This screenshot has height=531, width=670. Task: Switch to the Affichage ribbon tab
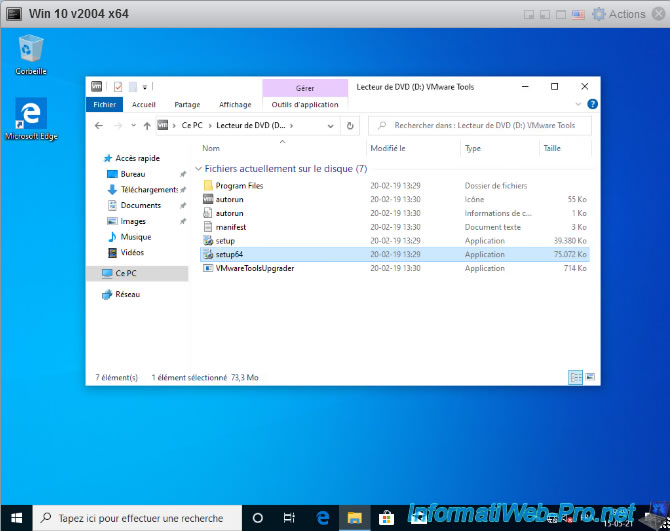click(x=235, y=104)
